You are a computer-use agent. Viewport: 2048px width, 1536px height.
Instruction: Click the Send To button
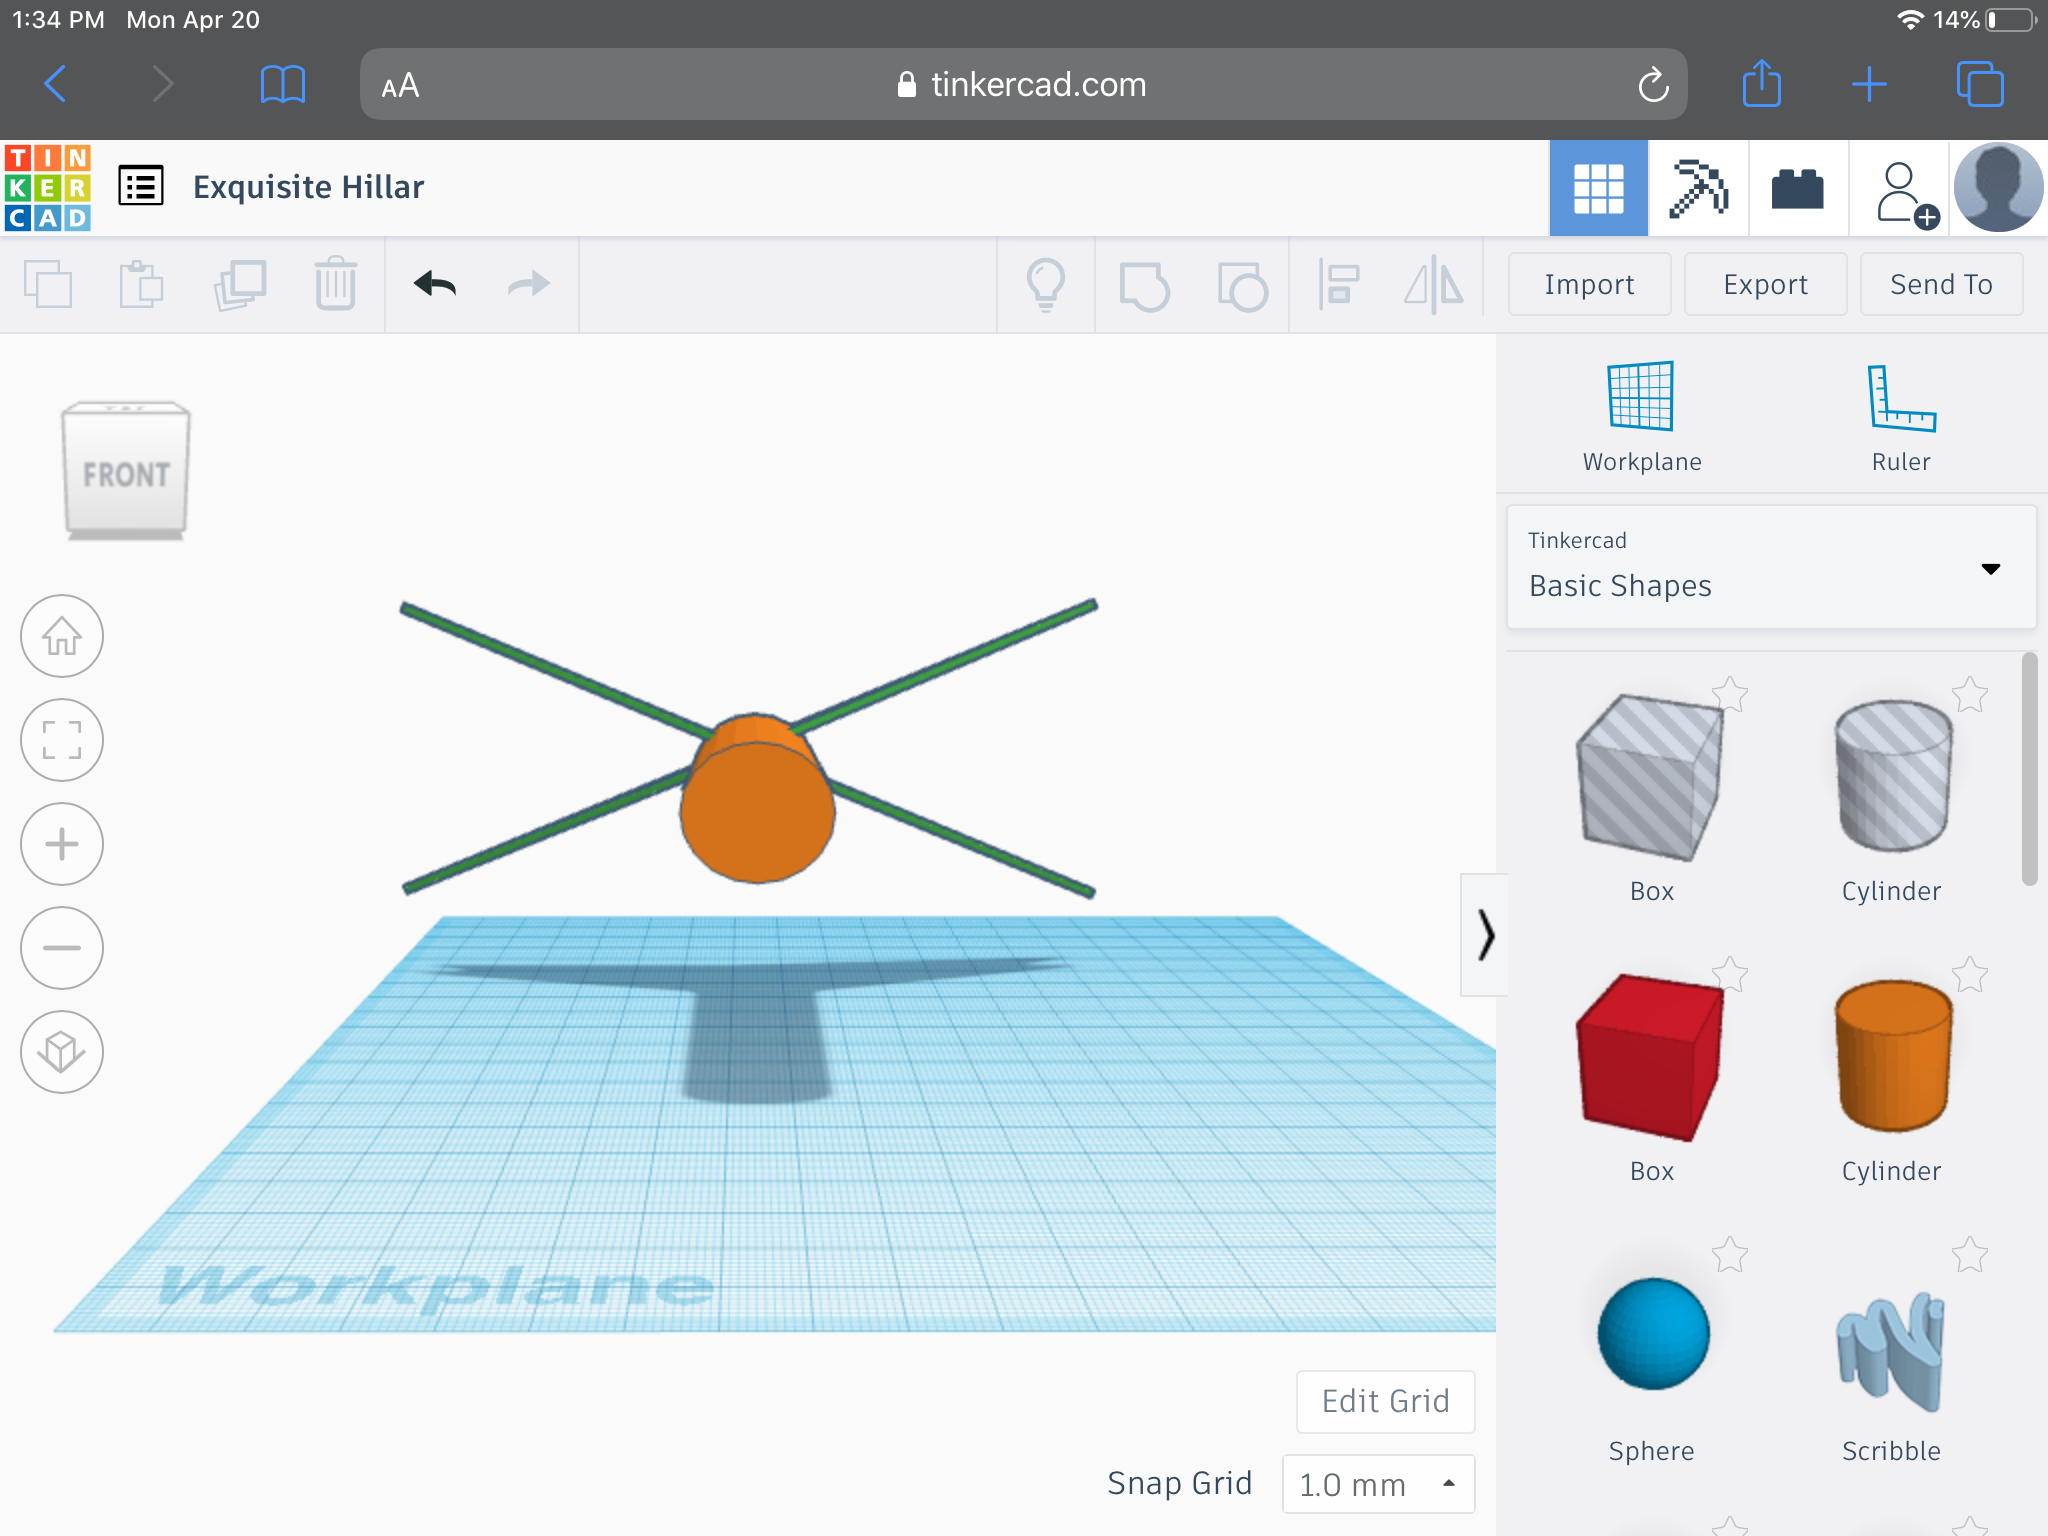point(1941,285)
